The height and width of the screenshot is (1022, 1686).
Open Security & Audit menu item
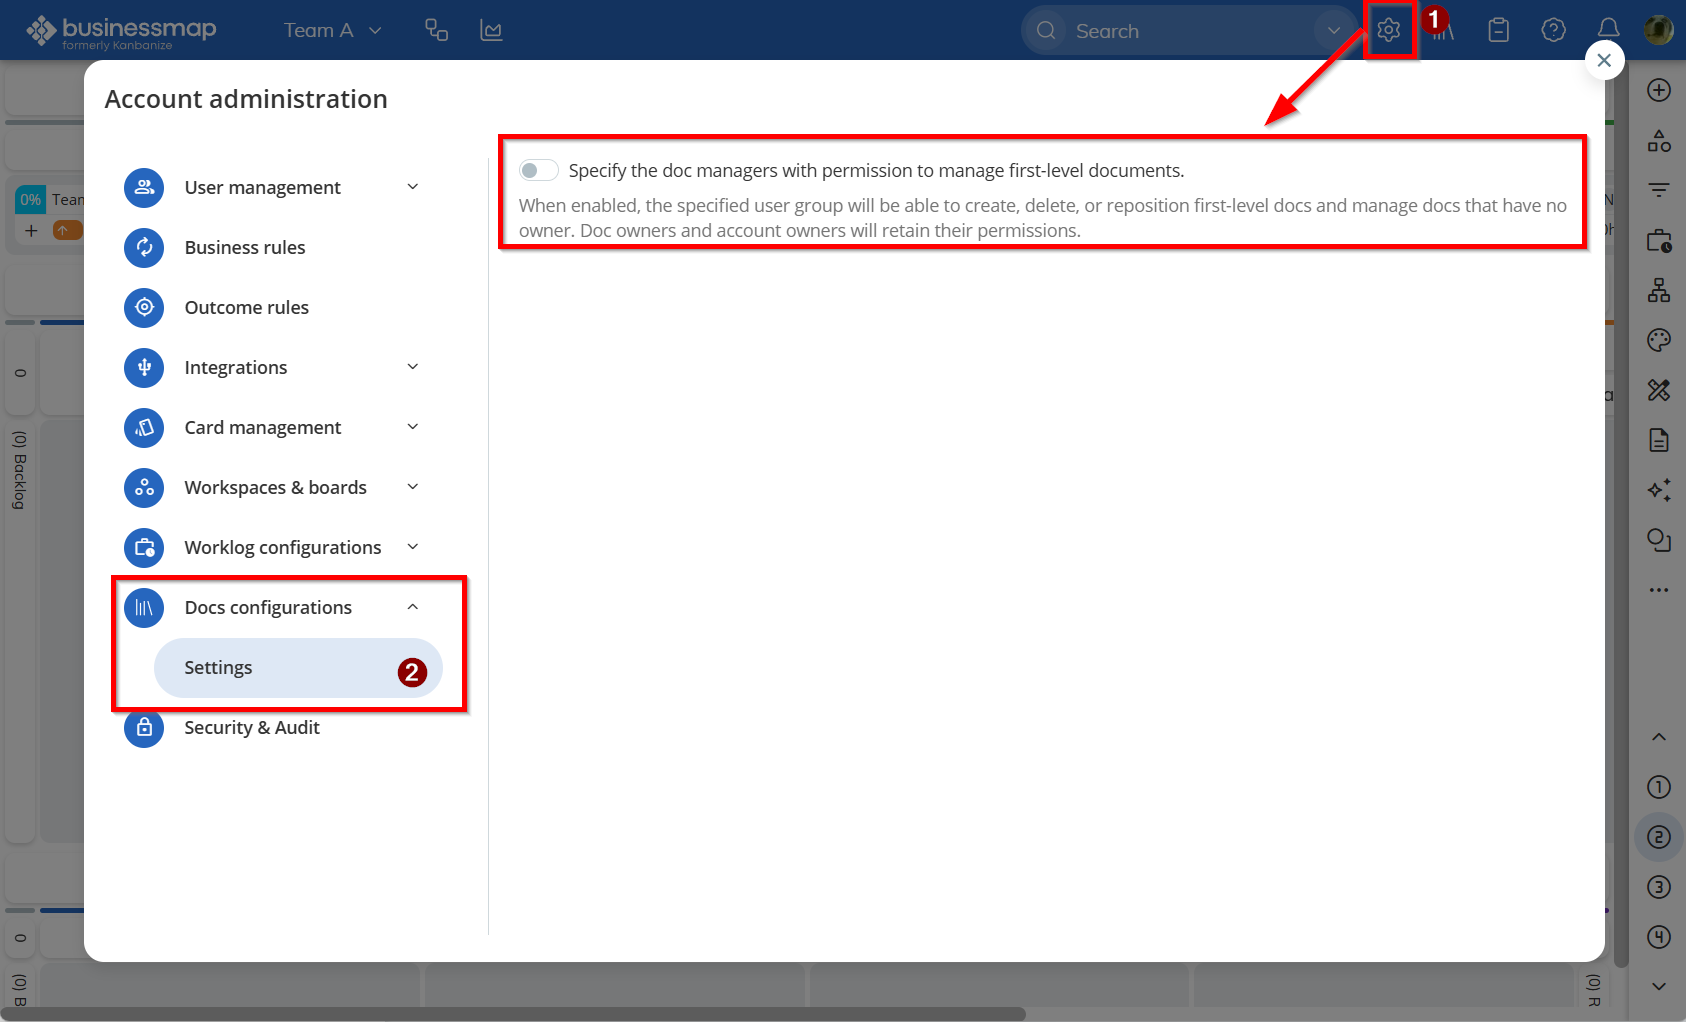252,728
